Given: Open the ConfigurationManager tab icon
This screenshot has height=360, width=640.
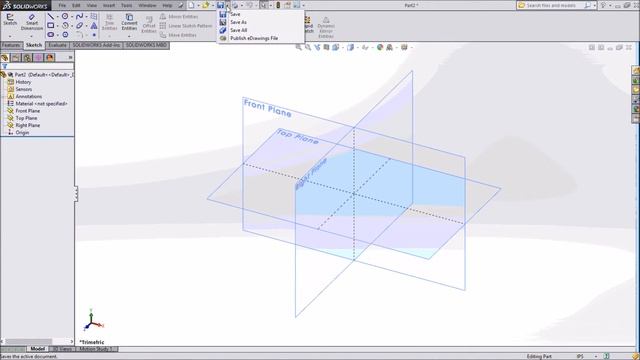Looking at the screenshot, I should click(27, 58).
